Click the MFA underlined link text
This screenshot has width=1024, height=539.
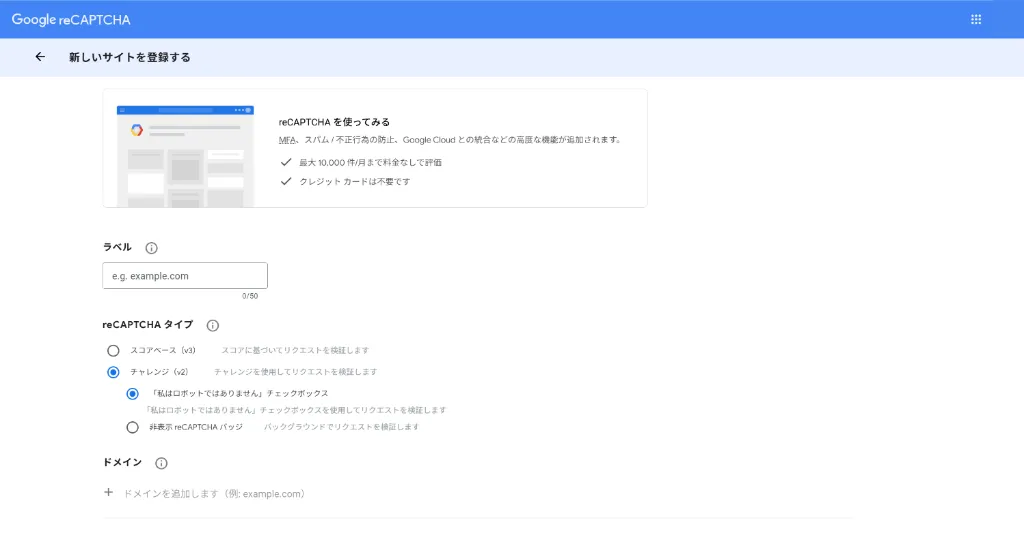pyautogui.click(x=288, y=140)
